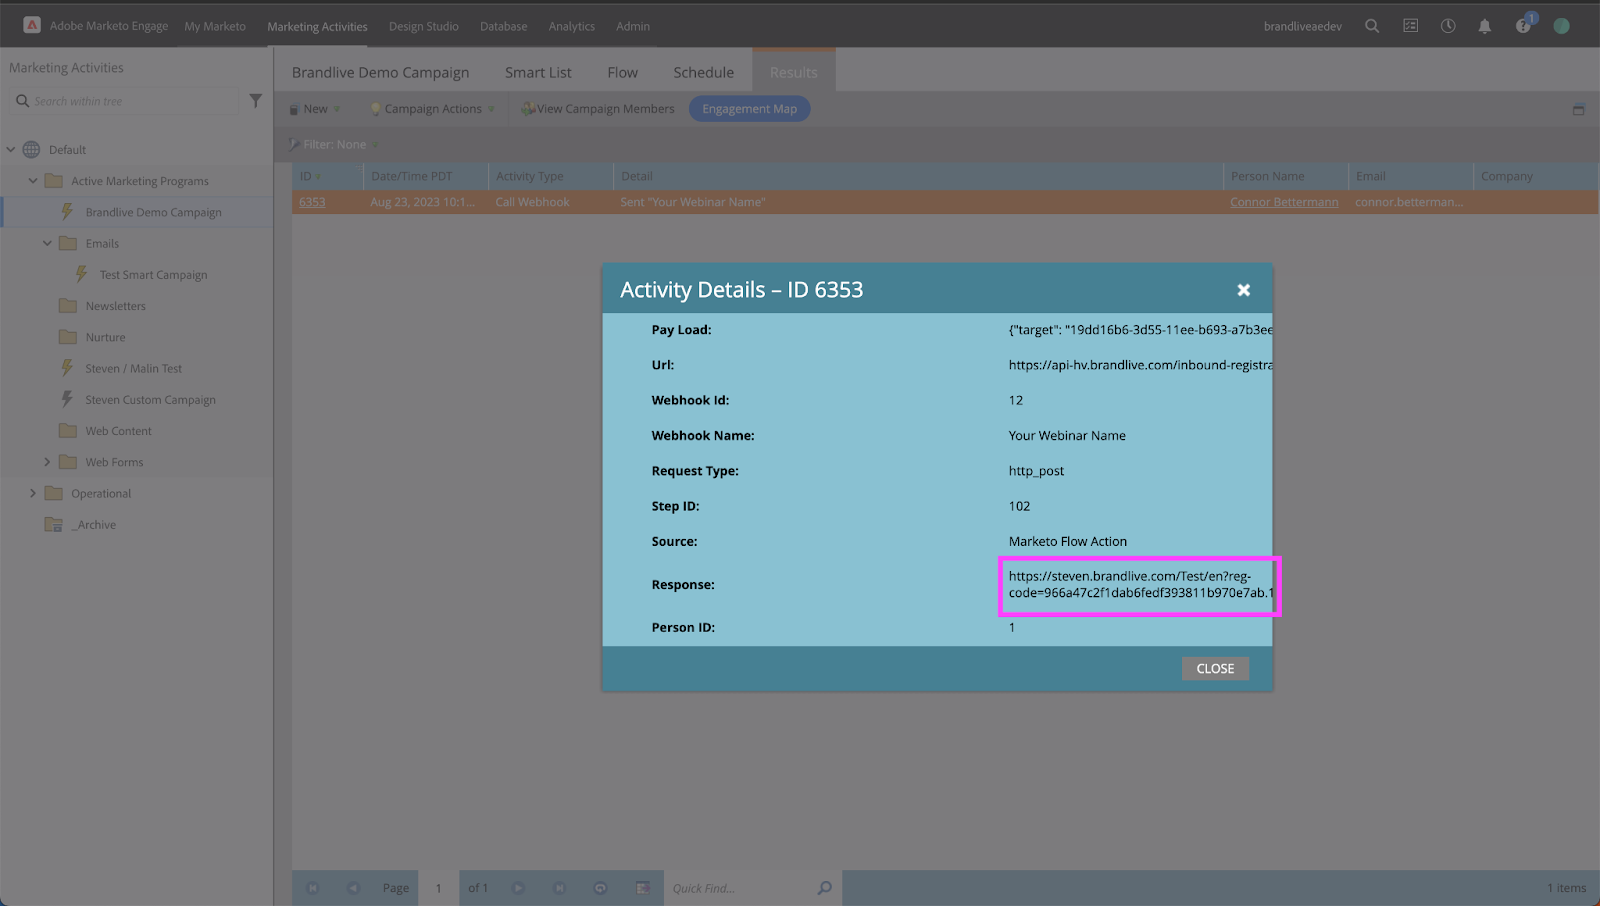Click the globe icon next to Default
This screenshot has height=906, width=1600.
[32, 150]
